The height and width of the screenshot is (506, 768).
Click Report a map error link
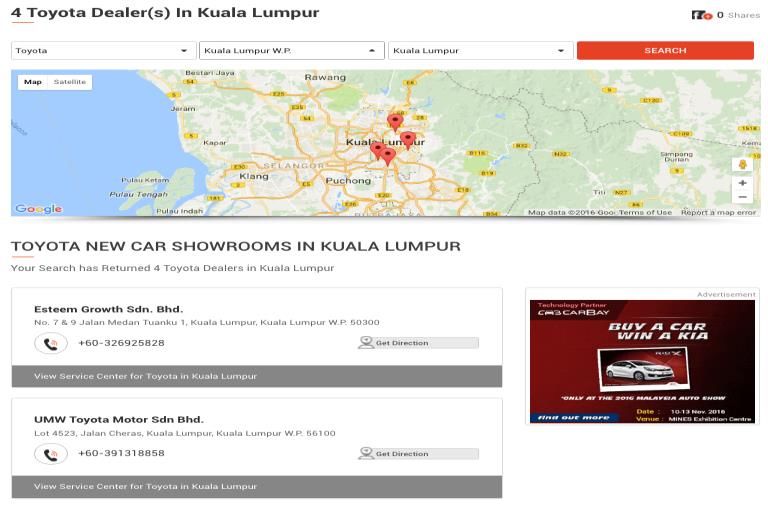point(718,212)
